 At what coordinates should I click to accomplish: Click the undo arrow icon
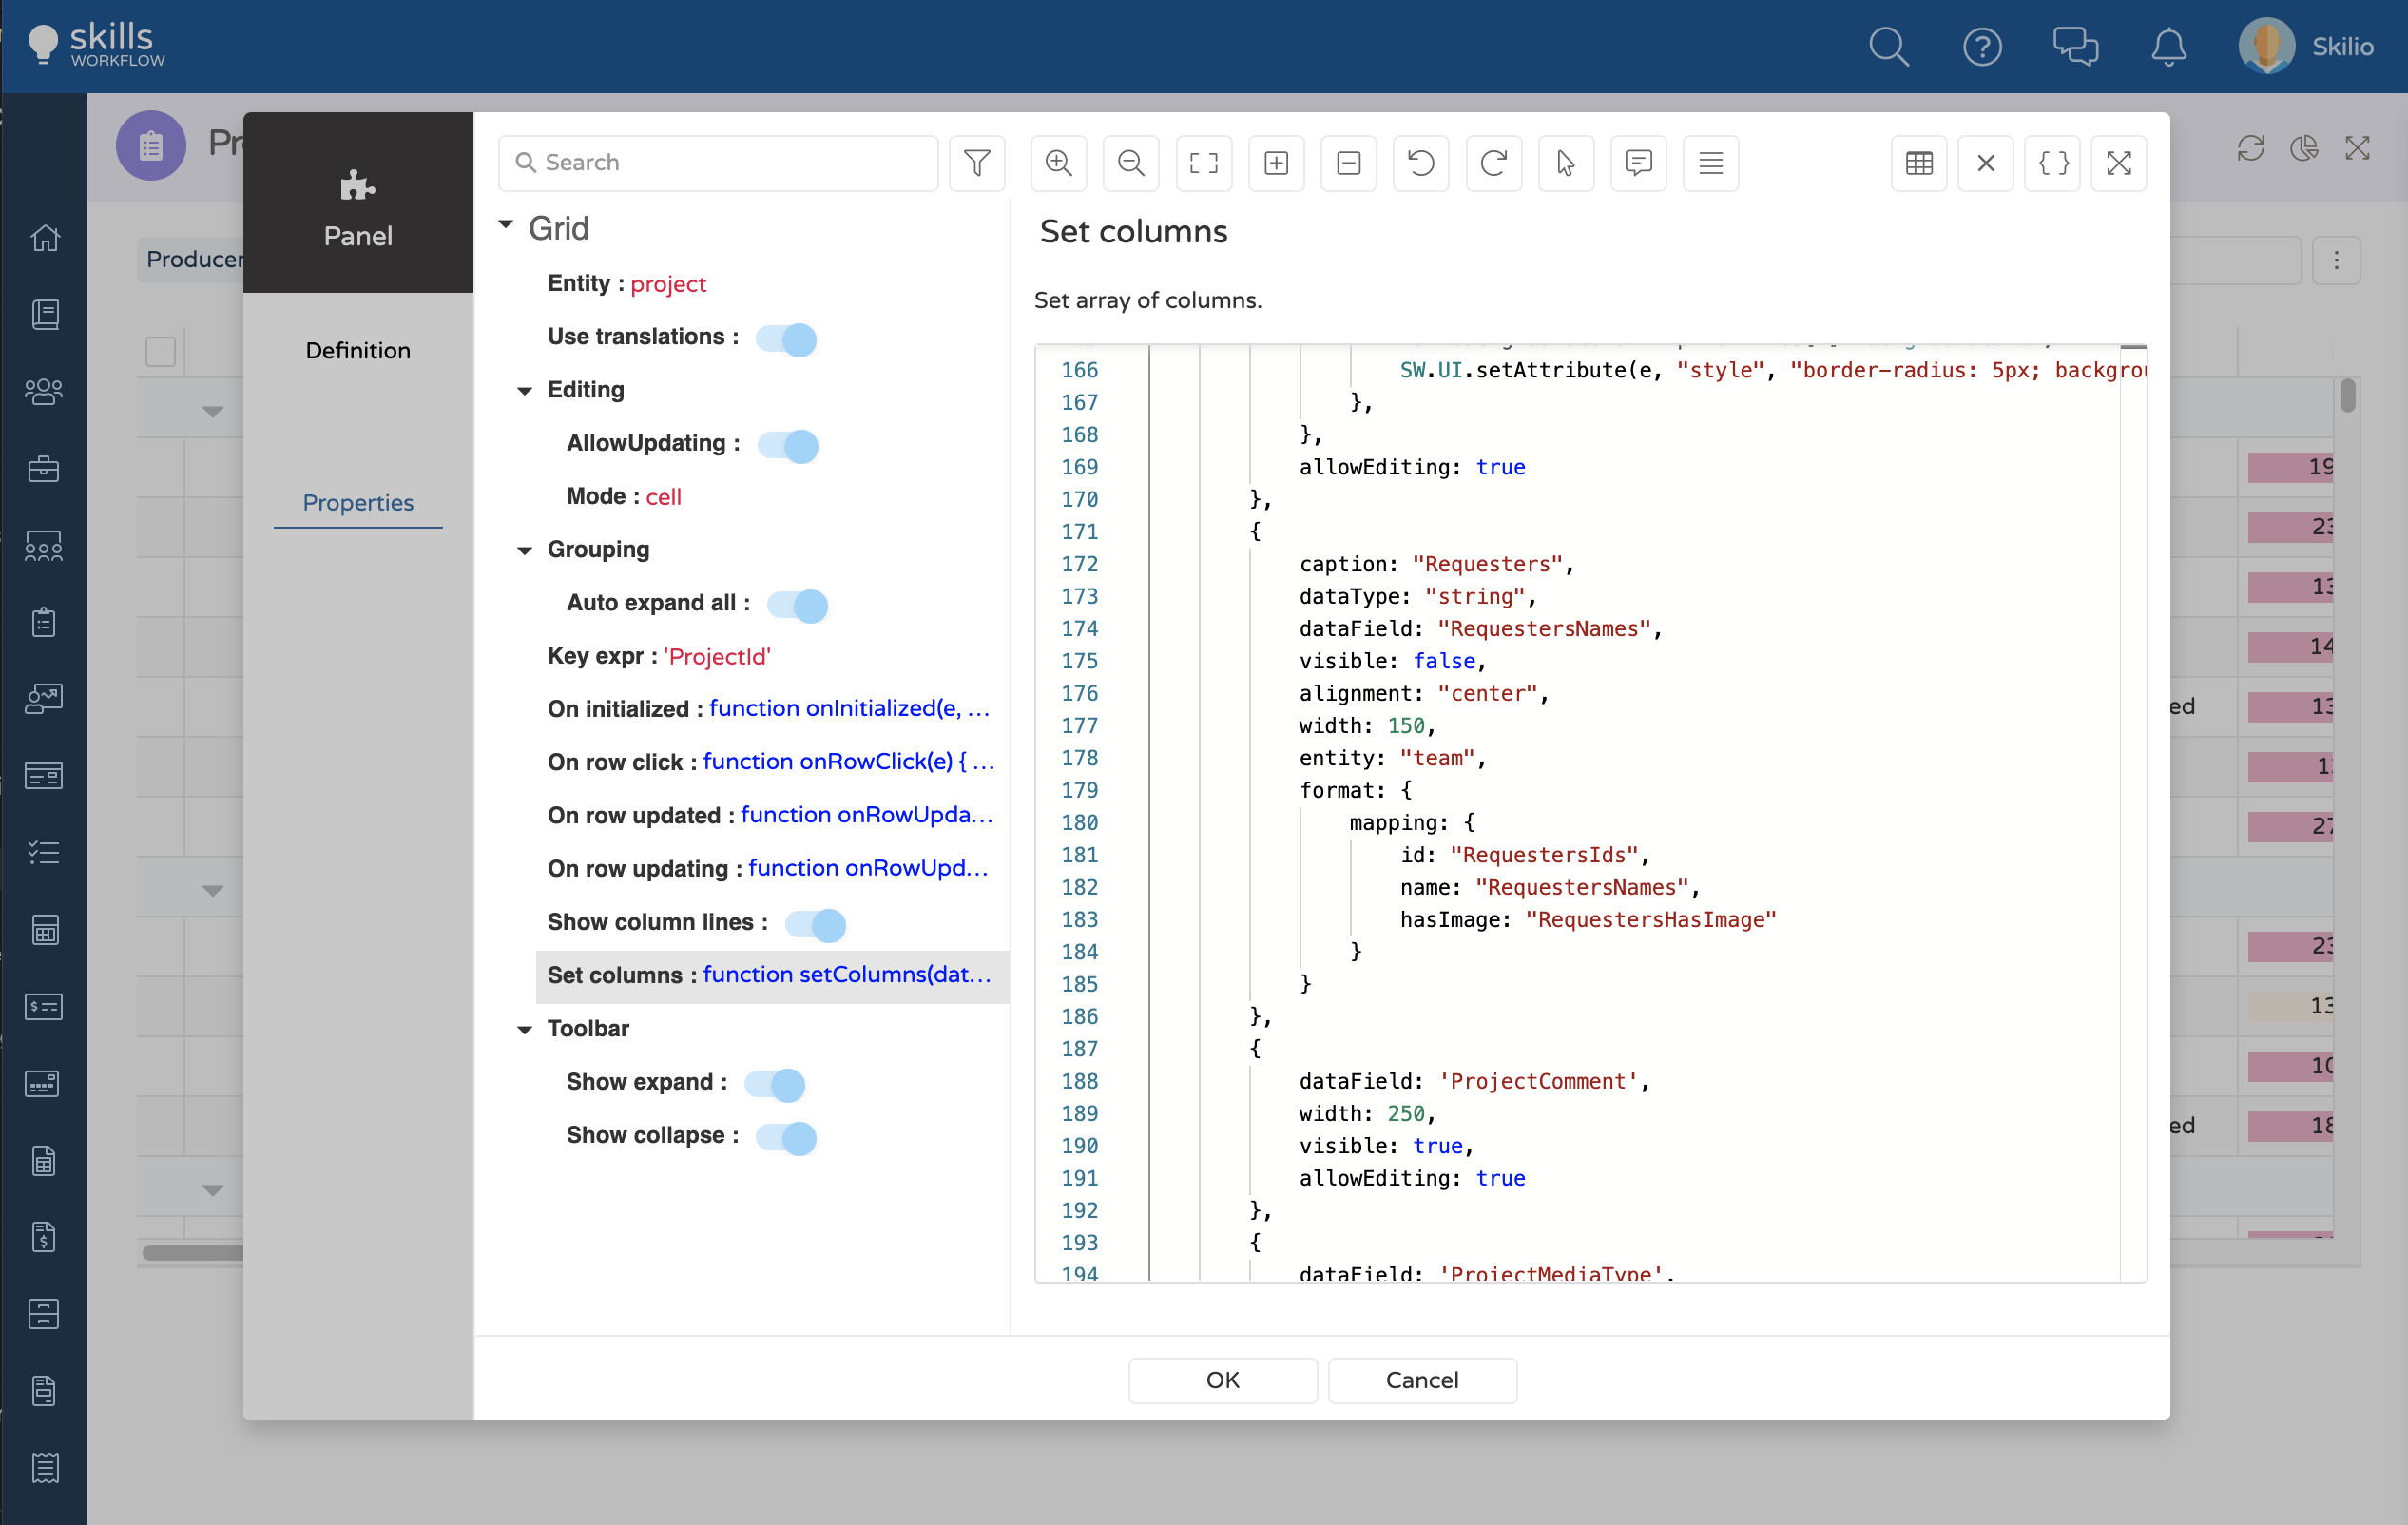pyautogui.click(x=1420, y=163)
